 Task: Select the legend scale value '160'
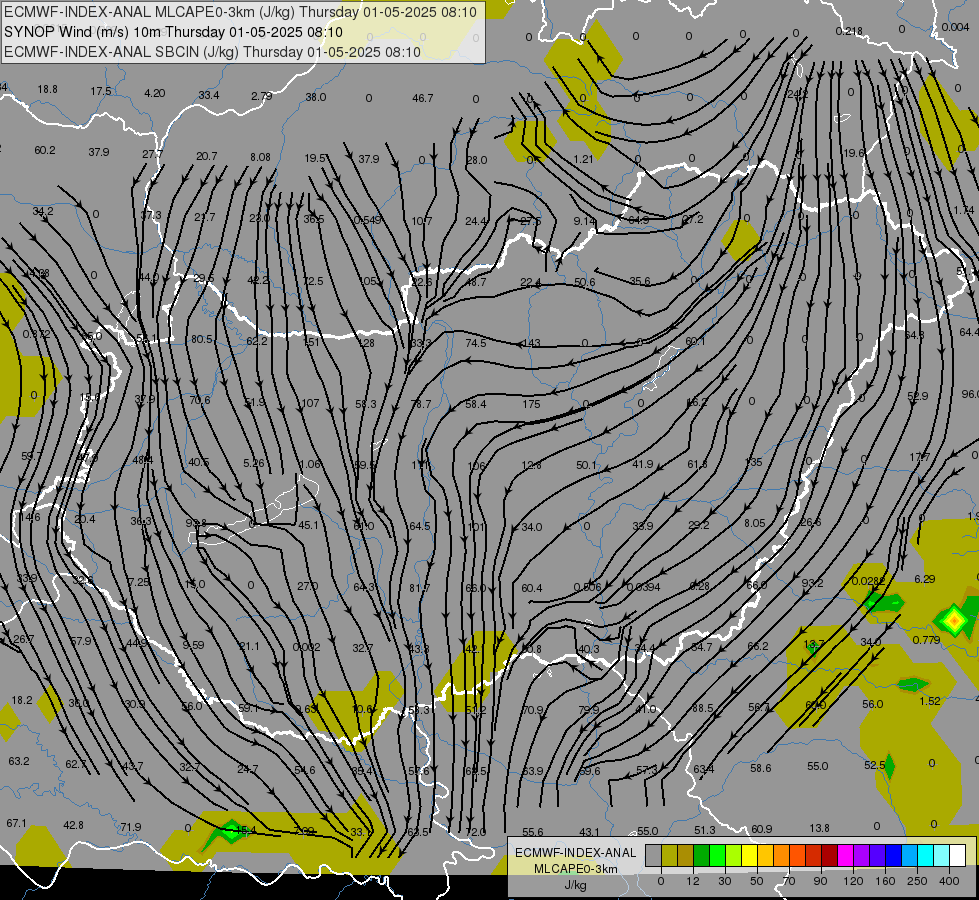tap(885, 881)
